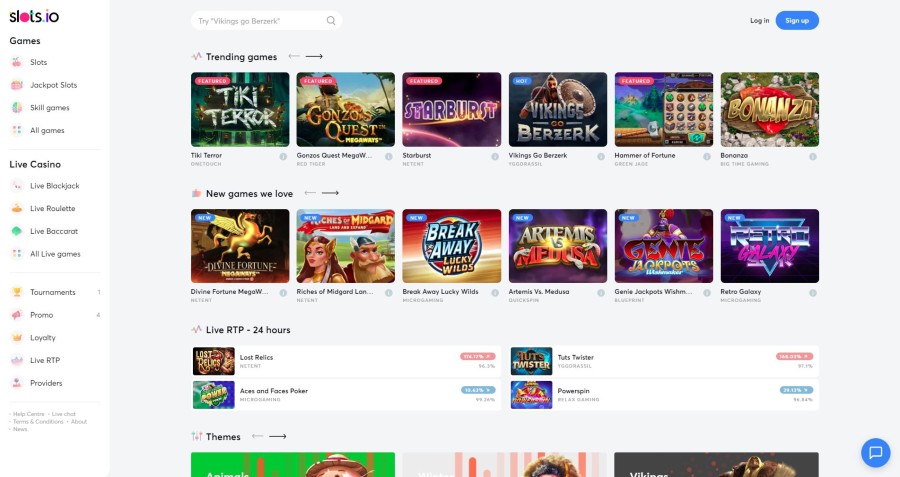Screen dimensions: 900x477
Task: Open the Riches of Midgard thumbnail
Action: click(x=346, y=246)
